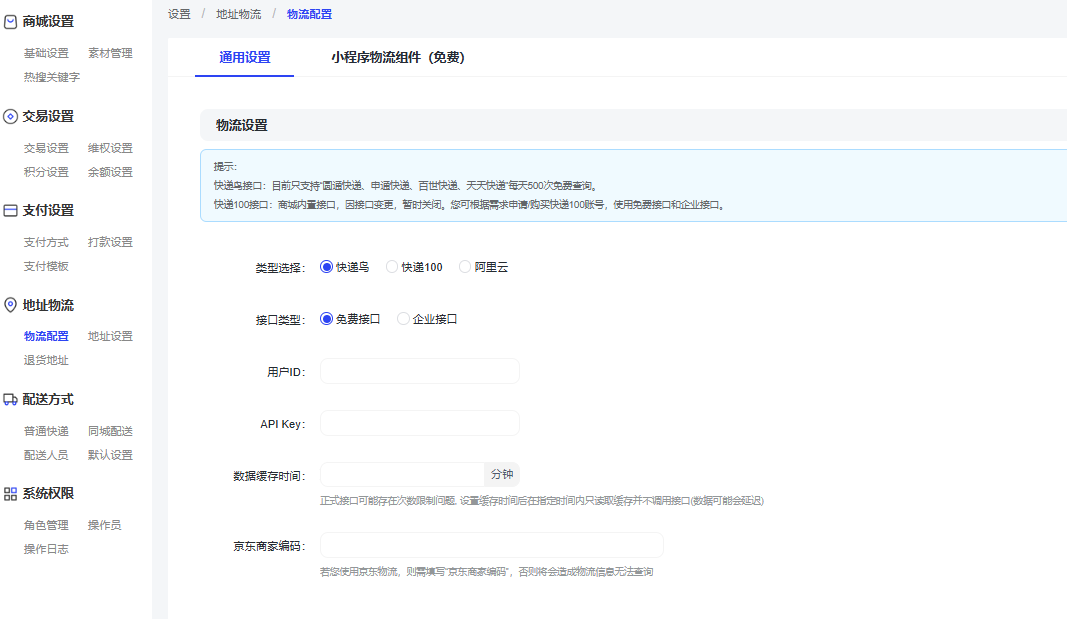Click into the API Key field
The height and width of the screenshot is (619, 1067).
pos(419,423)
